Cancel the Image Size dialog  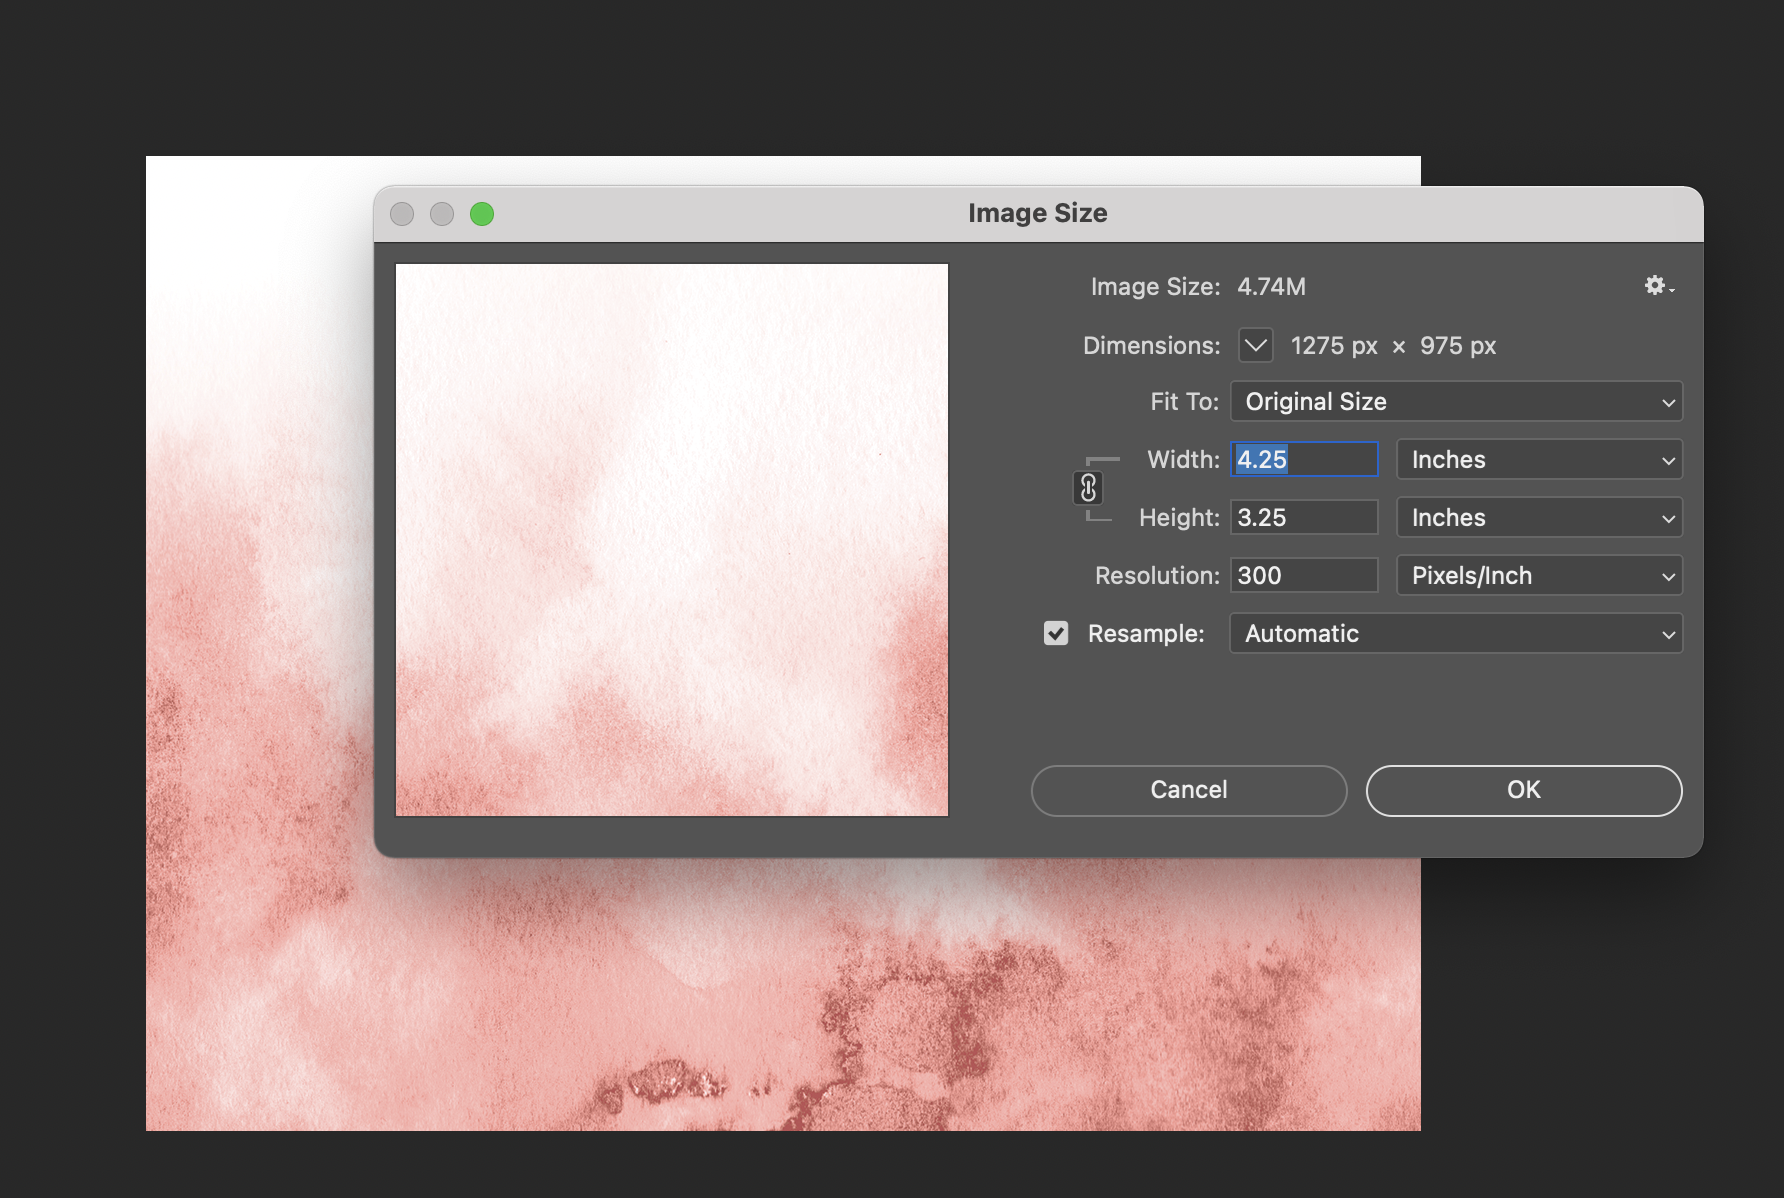1188,790
